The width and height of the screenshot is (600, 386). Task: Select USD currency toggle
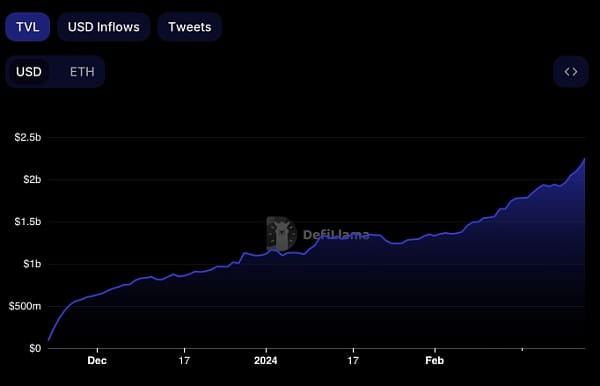pos(29,72)
